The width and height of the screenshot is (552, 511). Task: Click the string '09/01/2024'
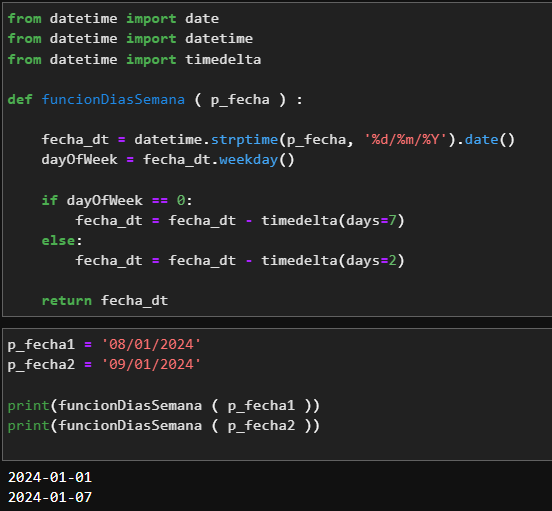point(151,365)
